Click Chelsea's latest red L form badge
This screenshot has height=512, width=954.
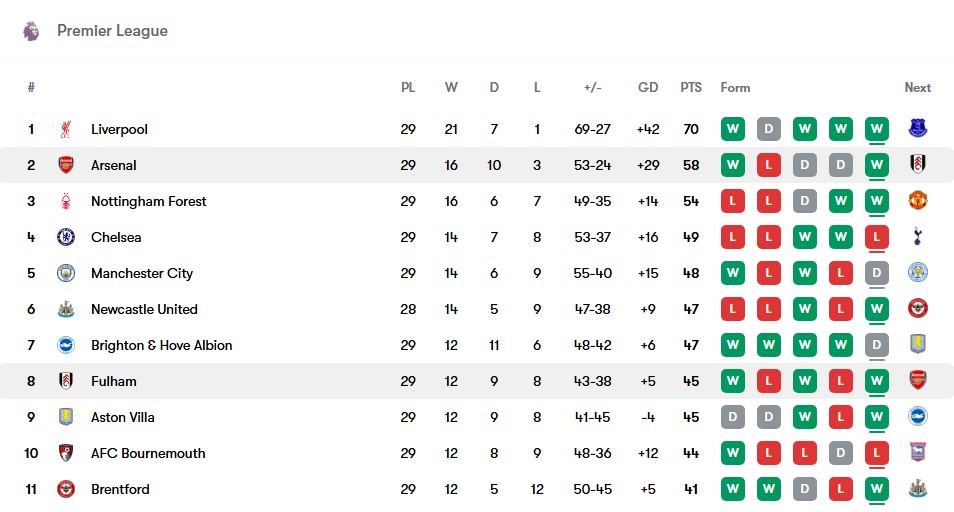(x=876, y=237)
